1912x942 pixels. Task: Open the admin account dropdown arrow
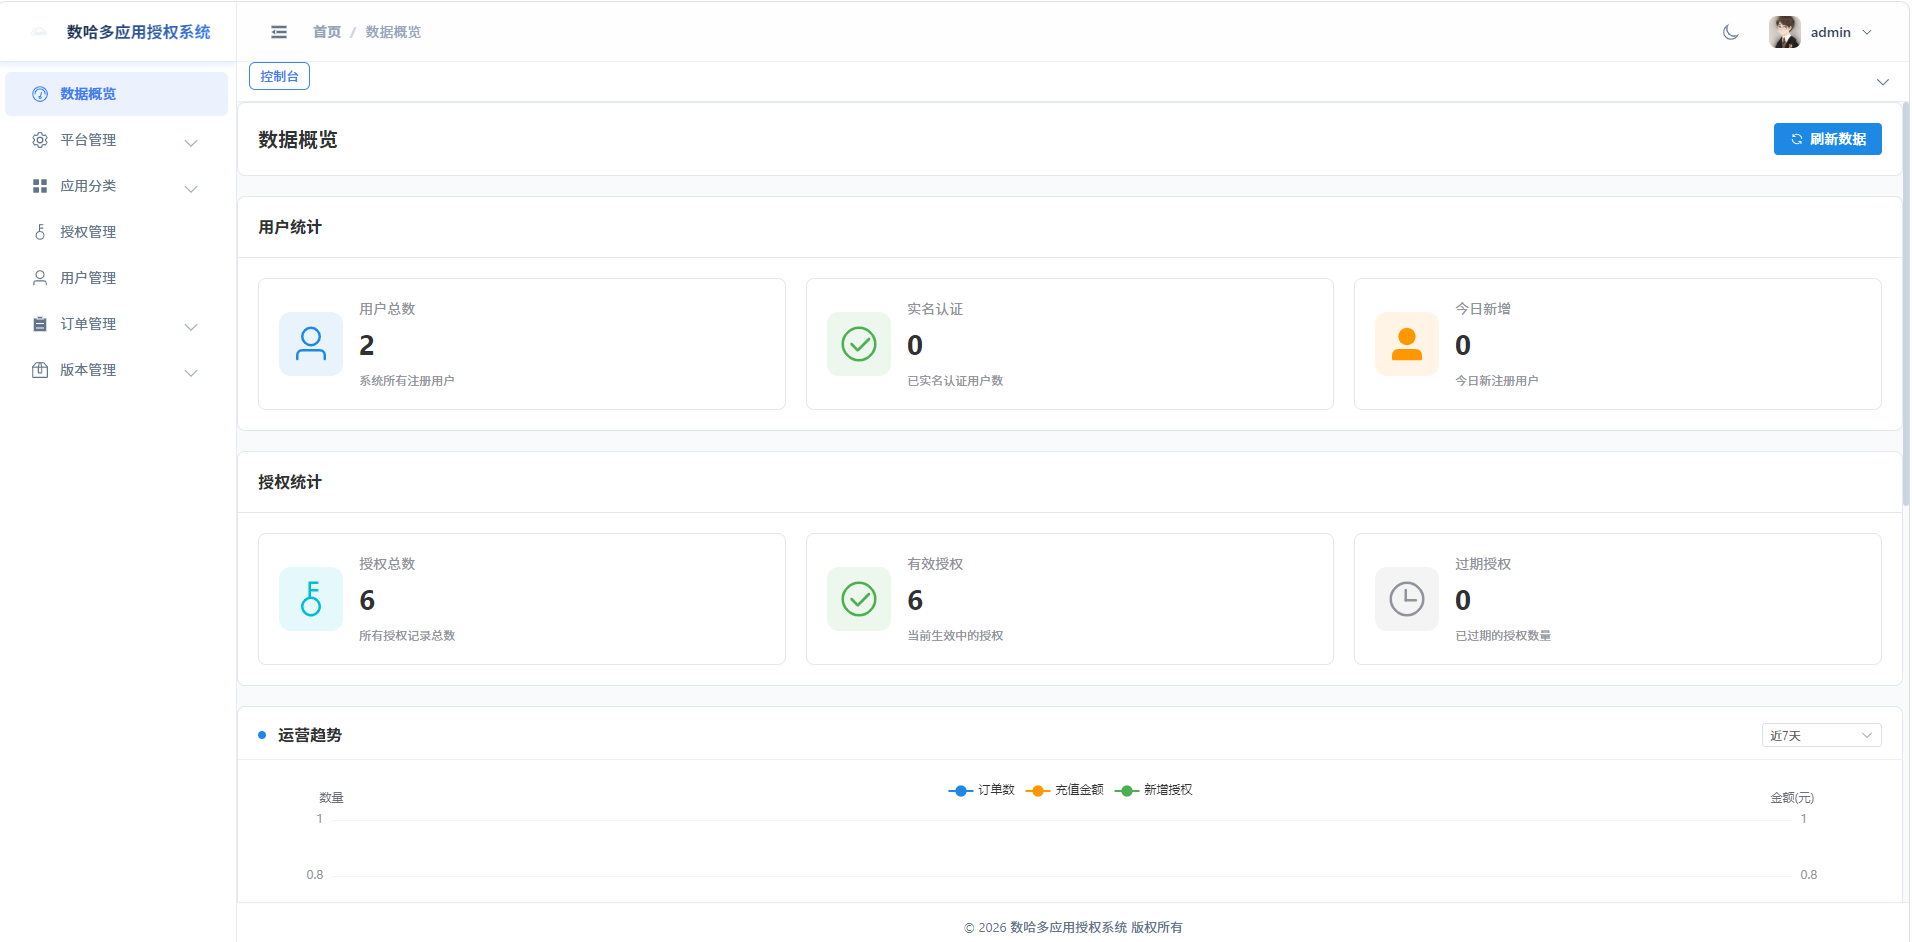[1867, 32]
